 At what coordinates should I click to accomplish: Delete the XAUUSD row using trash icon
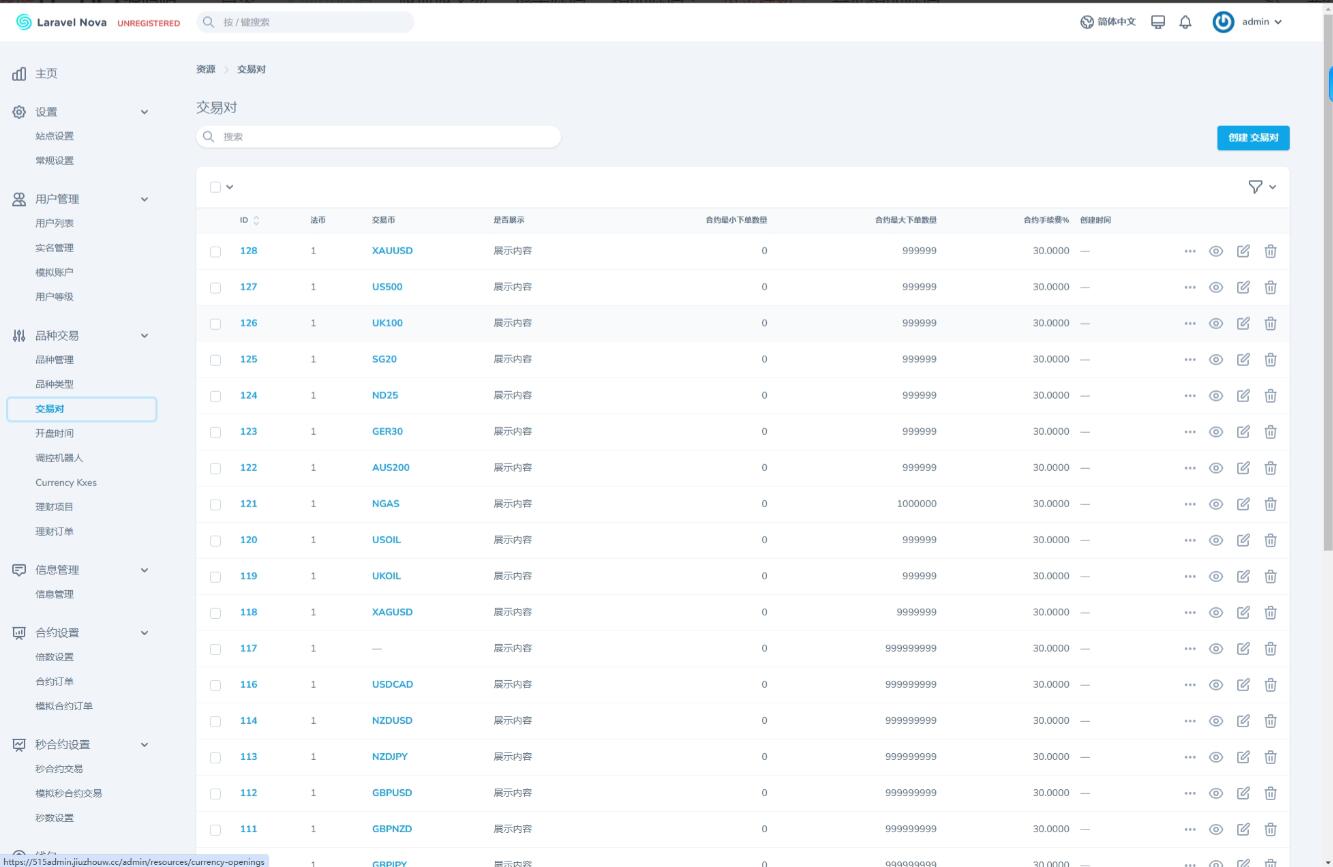coord(1270,251)
